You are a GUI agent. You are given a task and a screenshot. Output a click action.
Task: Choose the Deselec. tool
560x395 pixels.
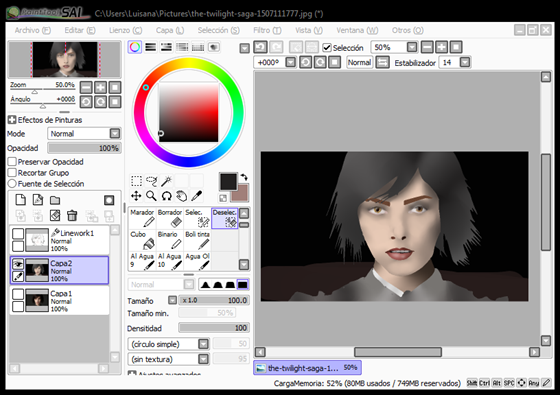pyautogui.click(x=225, y=218)
